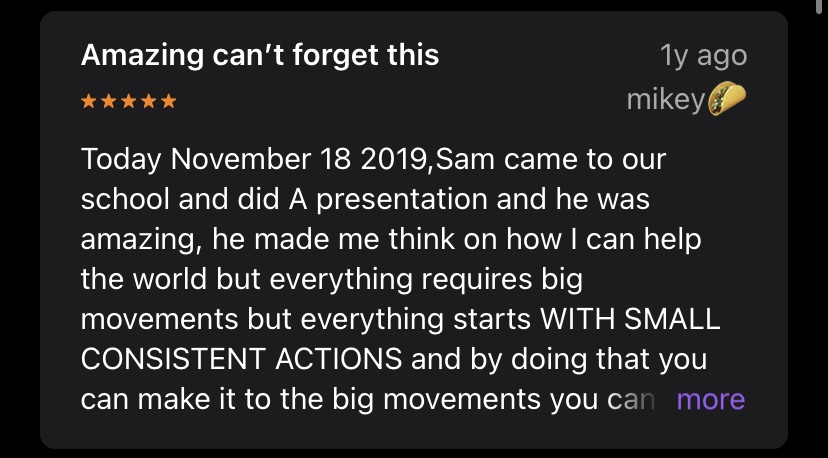828x458 pixels.
Task: Click the truncated last line before more
Action: (368, 399)
